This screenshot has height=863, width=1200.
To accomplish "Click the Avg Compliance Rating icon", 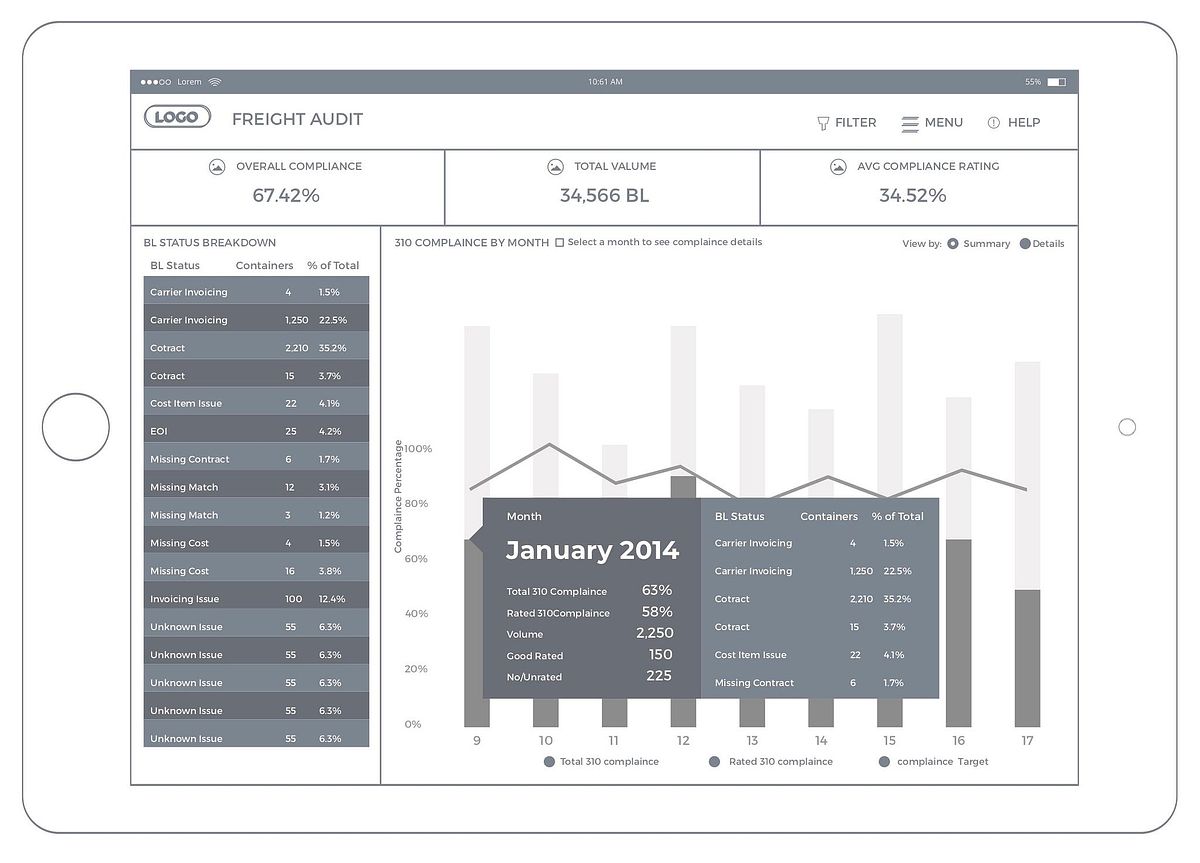I will point(838,167).
